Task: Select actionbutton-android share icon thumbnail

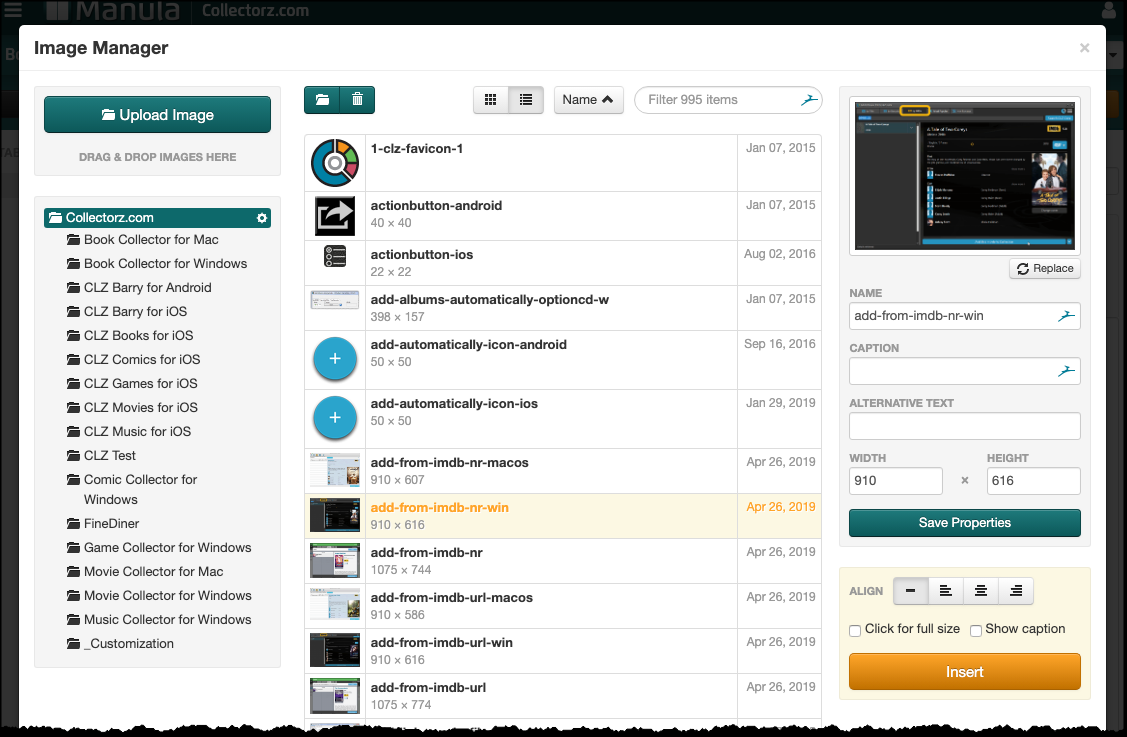Action: click(335, 216)
